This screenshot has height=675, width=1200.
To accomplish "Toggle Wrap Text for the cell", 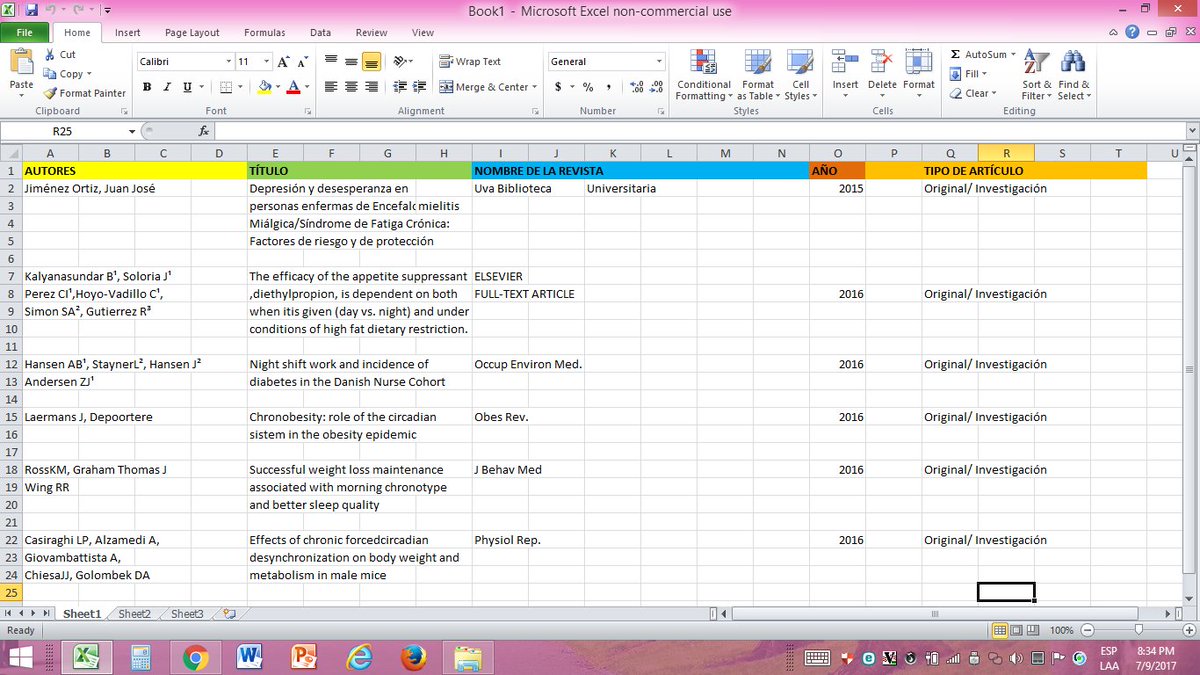I will click(470, 62).
